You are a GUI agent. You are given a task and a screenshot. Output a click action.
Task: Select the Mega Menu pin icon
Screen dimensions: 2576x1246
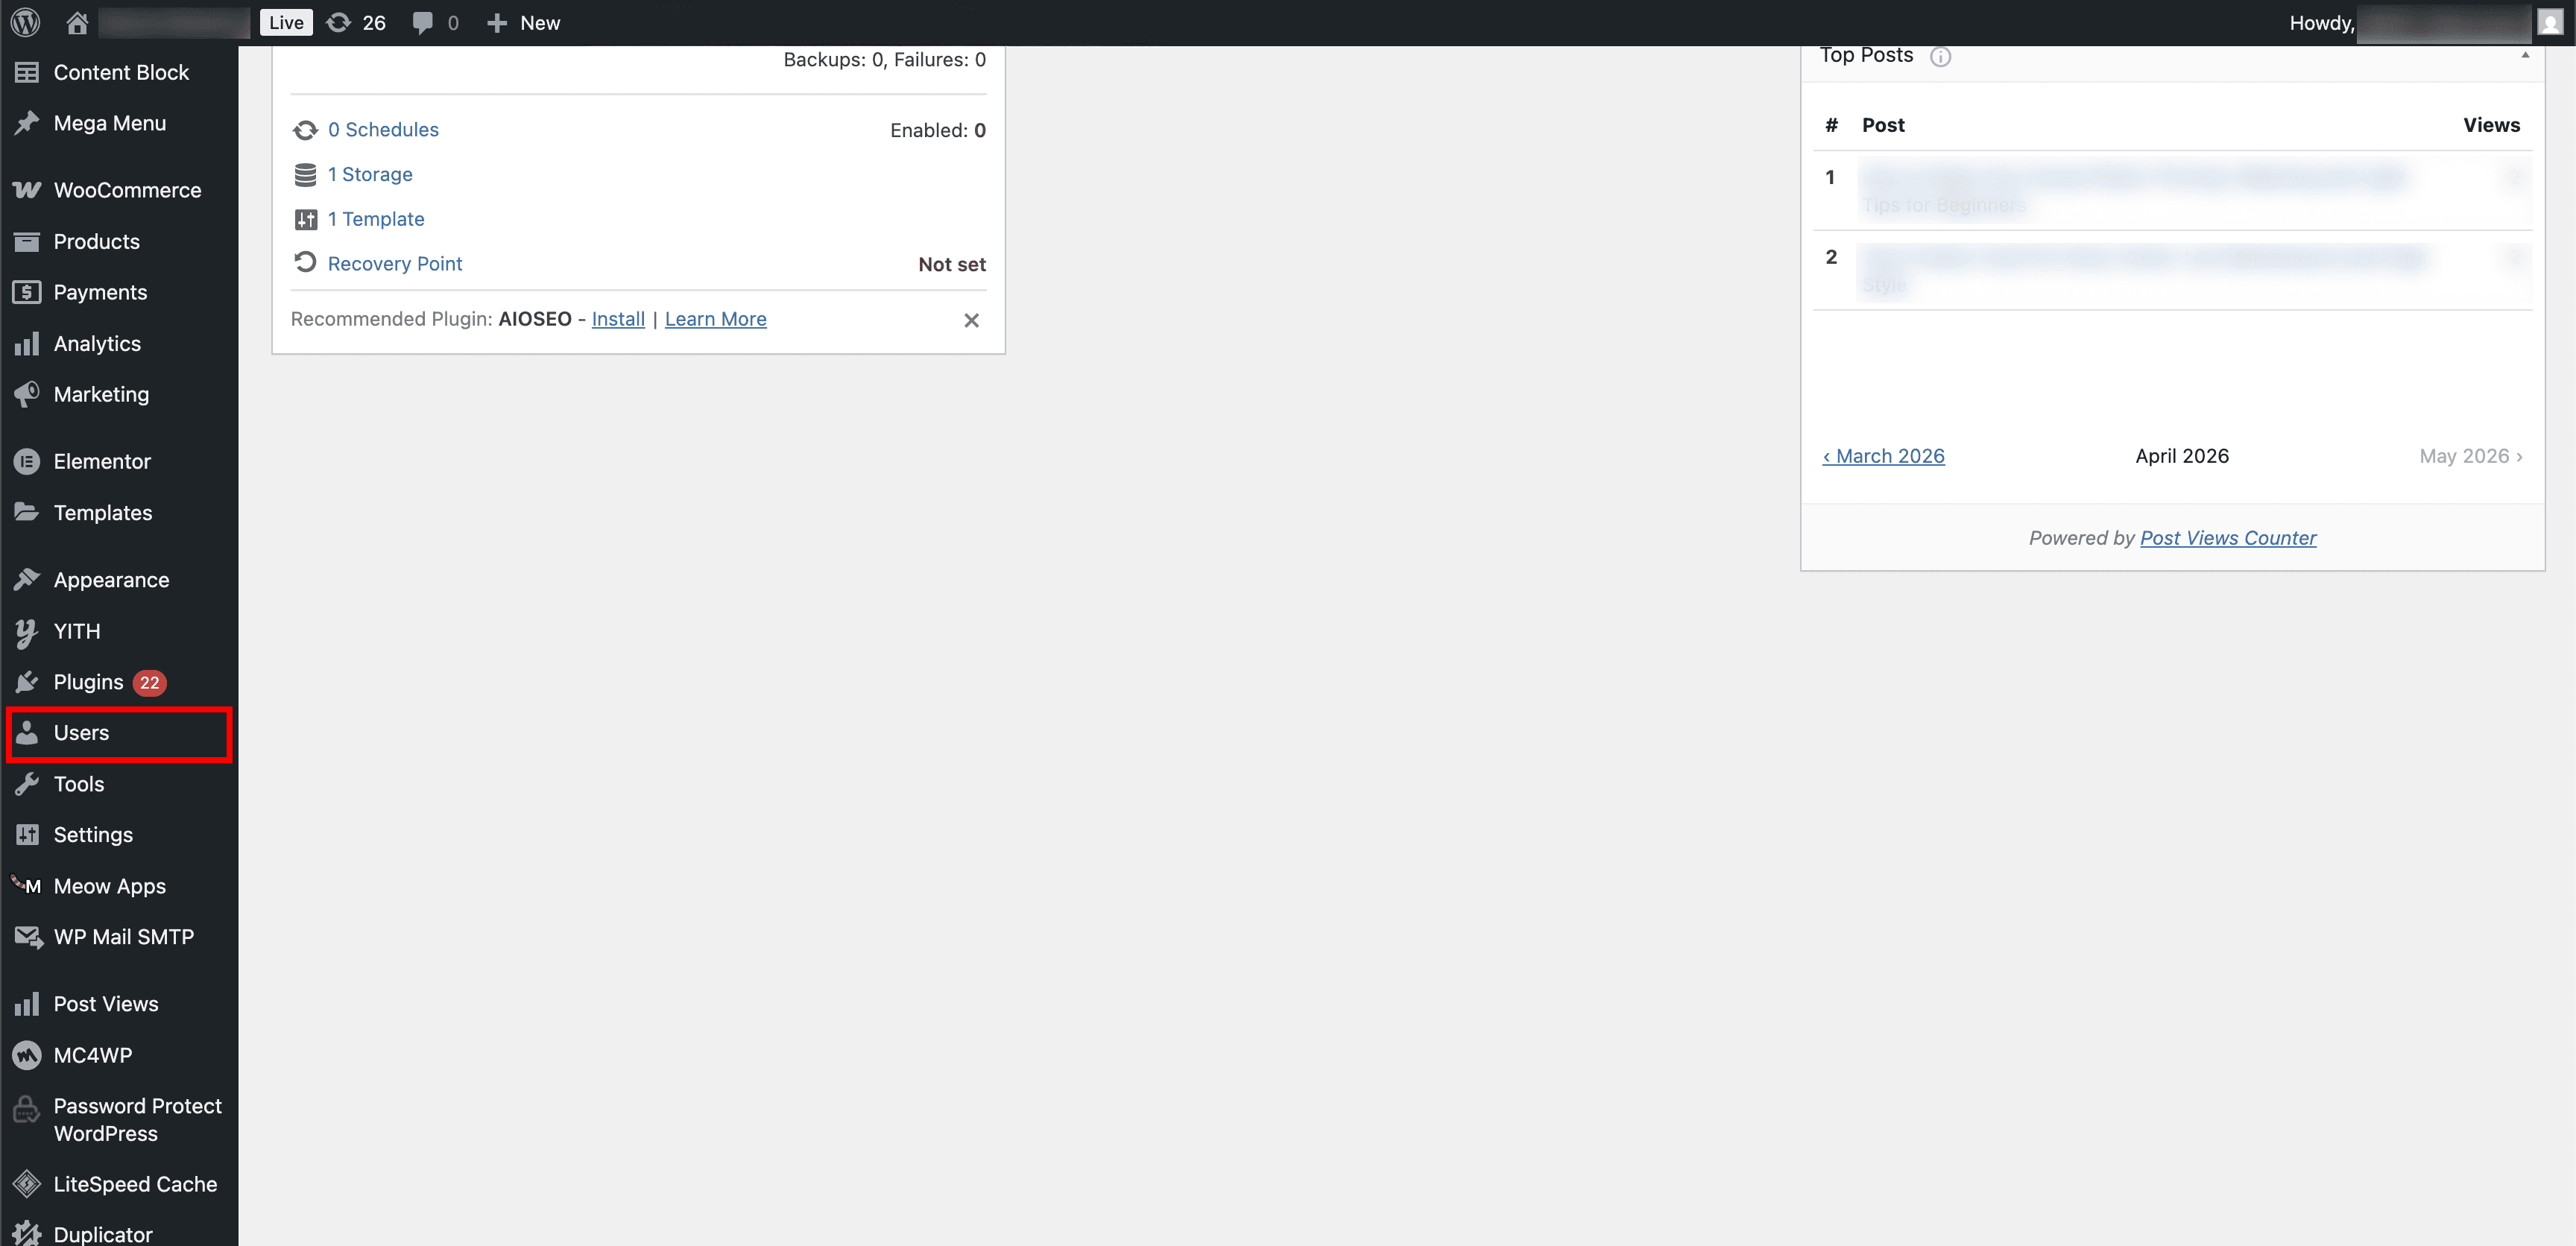27,122
